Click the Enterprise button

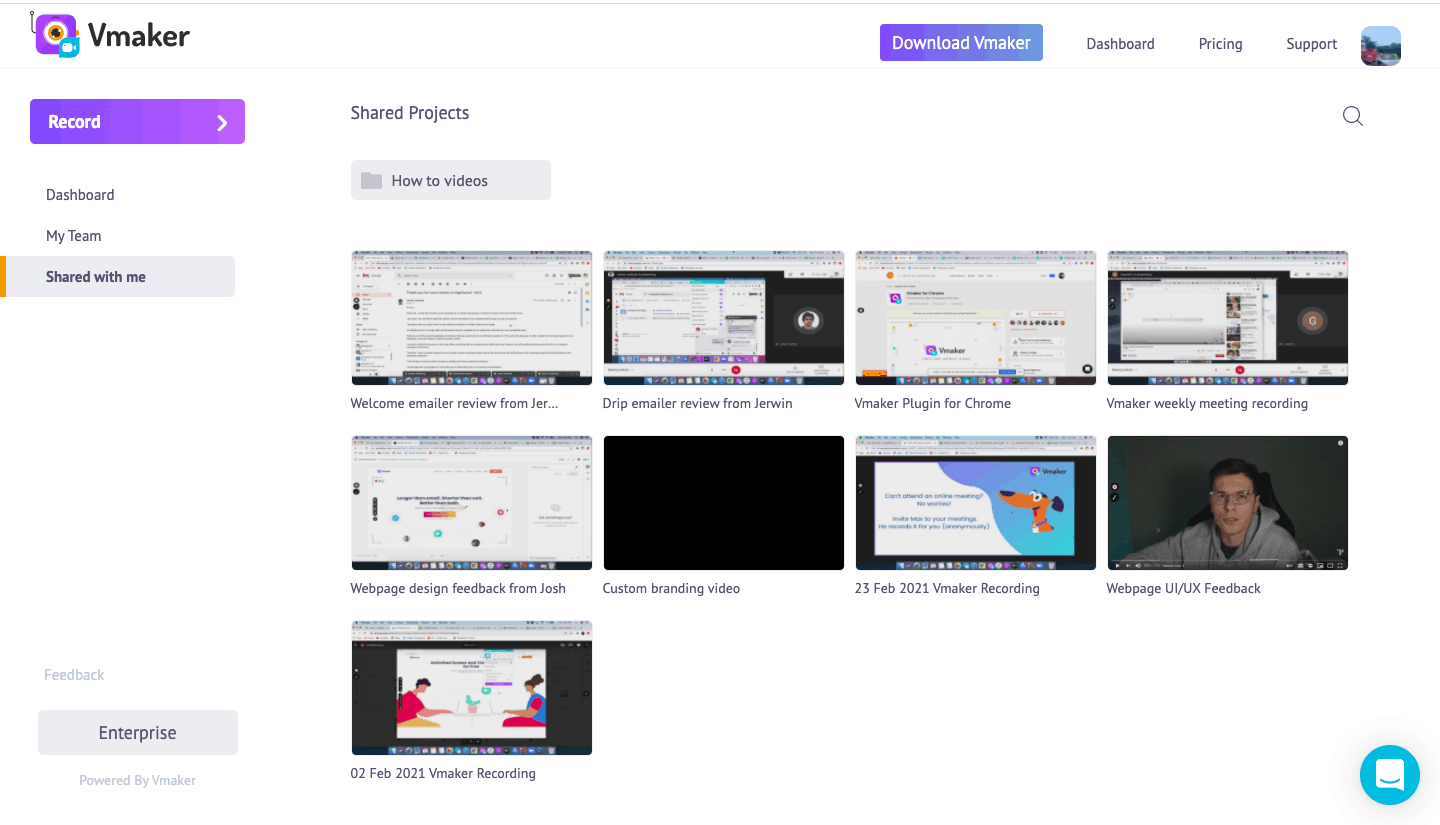point(138,733)
